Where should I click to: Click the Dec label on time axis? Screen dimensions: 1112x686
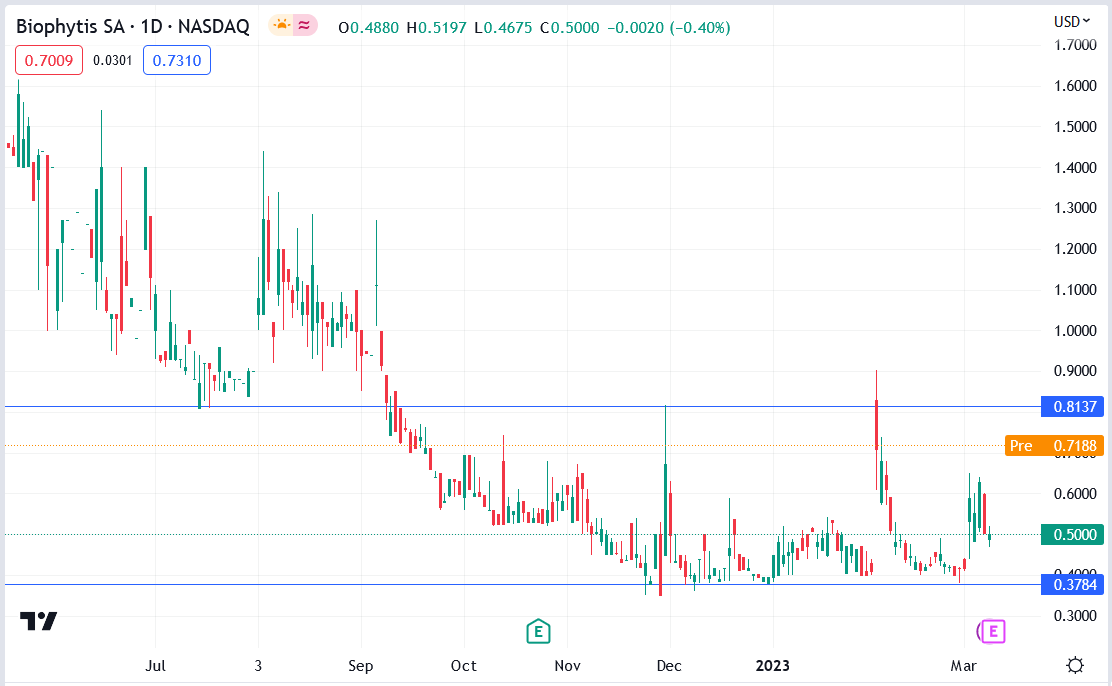[669, 665]
